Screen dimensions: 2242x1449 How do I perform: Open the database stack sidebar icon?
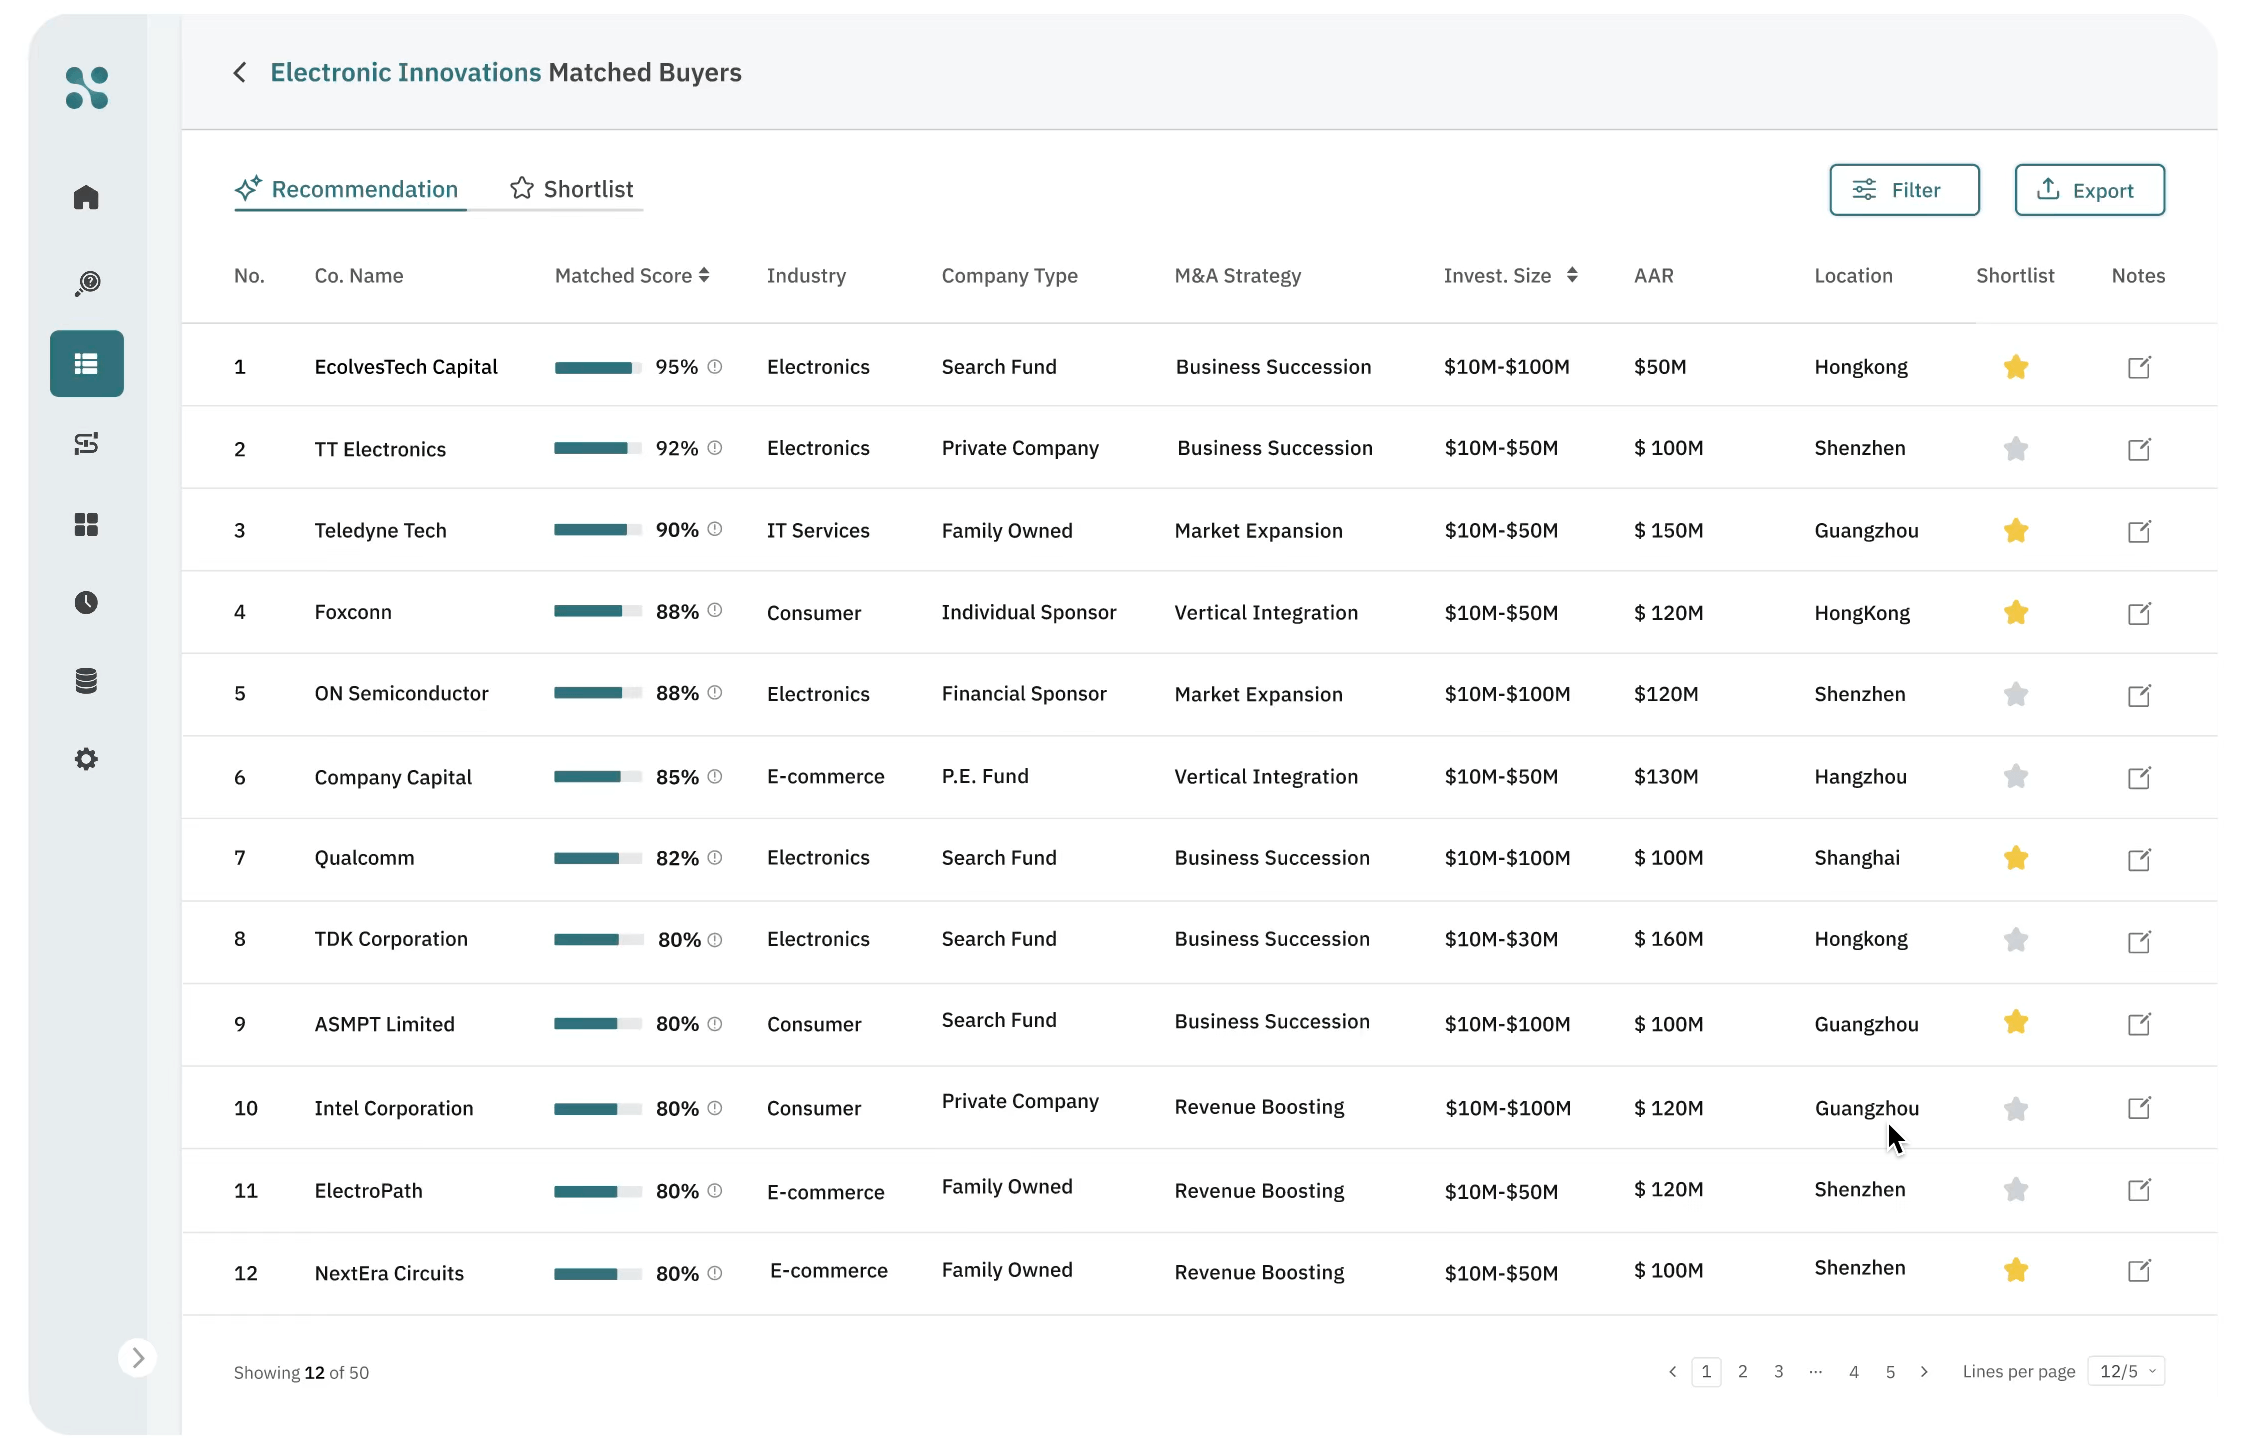[x=86, y=681]
